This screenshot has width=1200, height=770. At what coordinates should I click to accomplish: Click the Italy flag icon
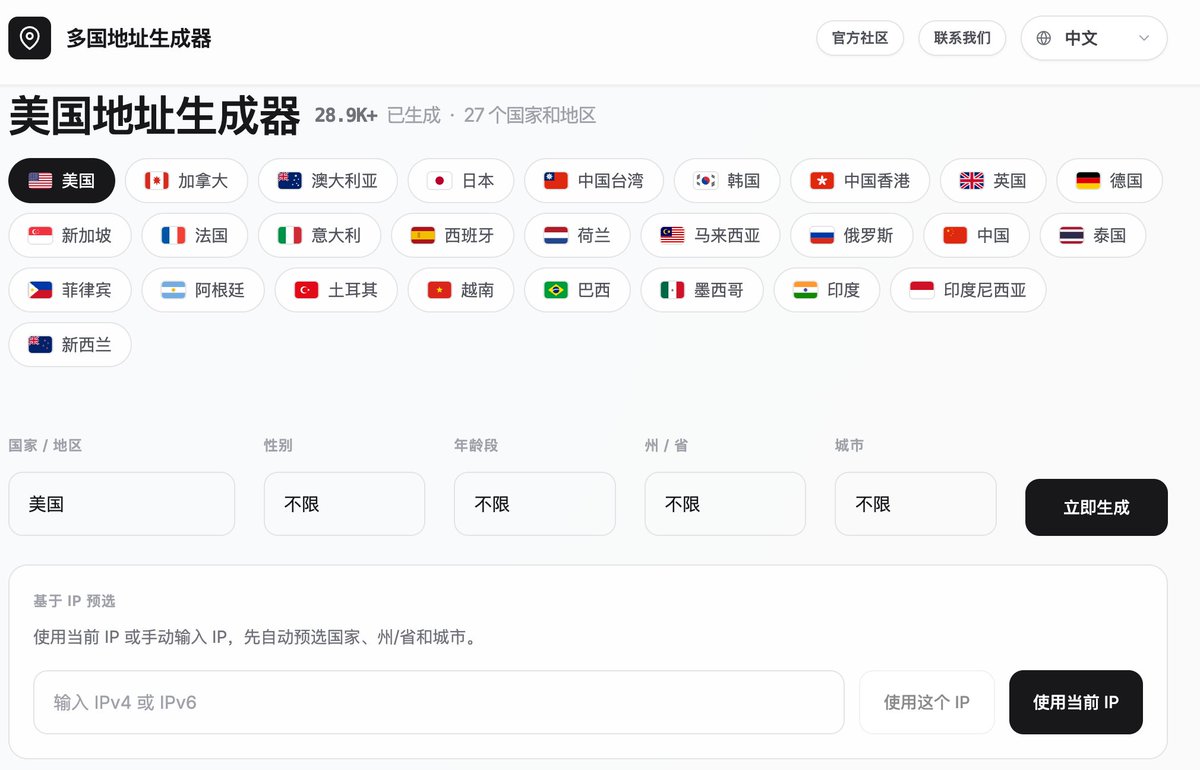[x=290, y=236]
